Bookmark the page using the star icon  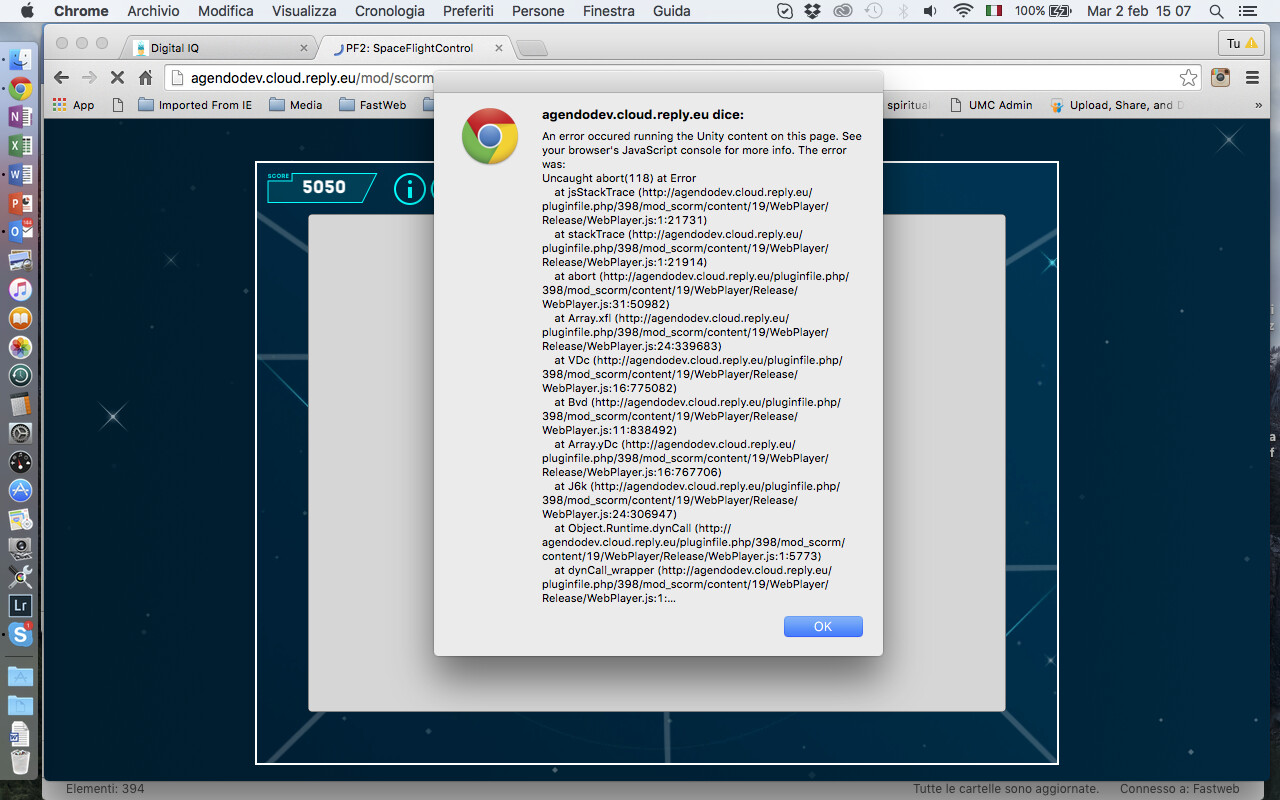1187,76
